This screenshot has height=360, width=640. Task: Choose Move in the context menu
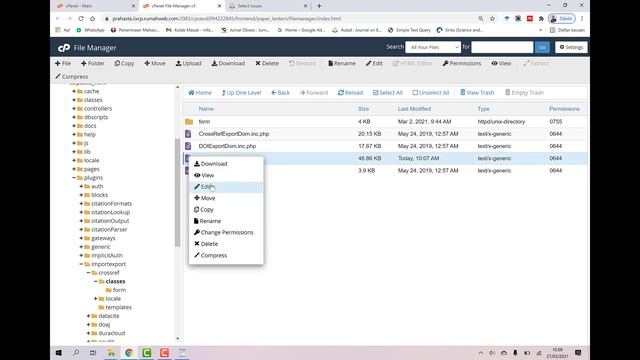coord(226,198)
